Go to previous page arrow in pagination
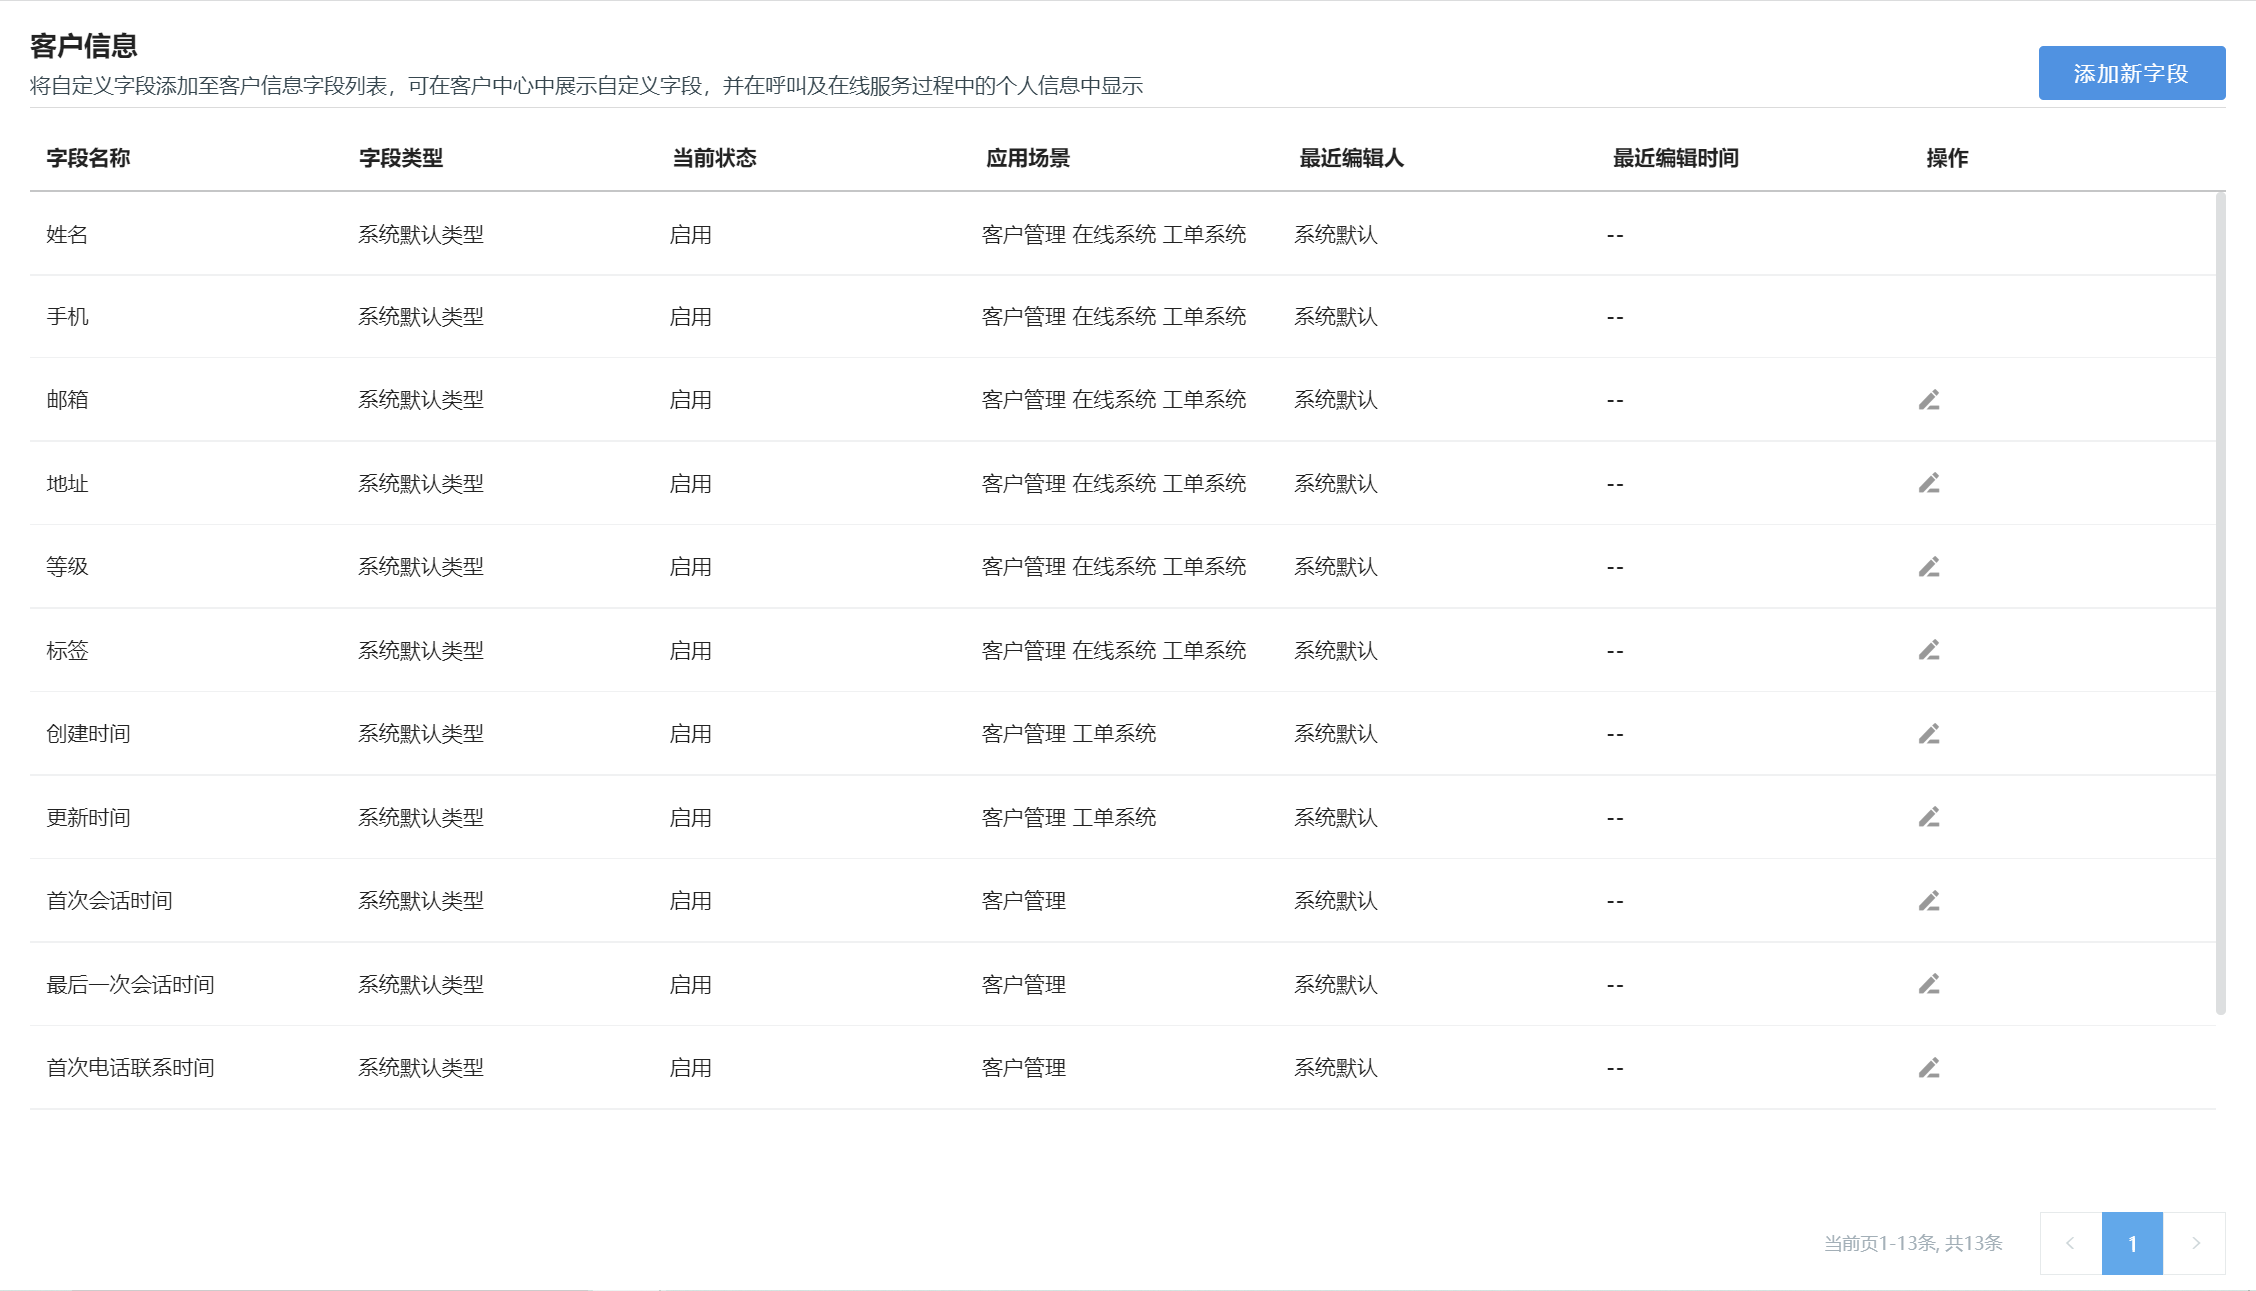Viewport: 2256px width, 1291px height. coord(2070,1243)
